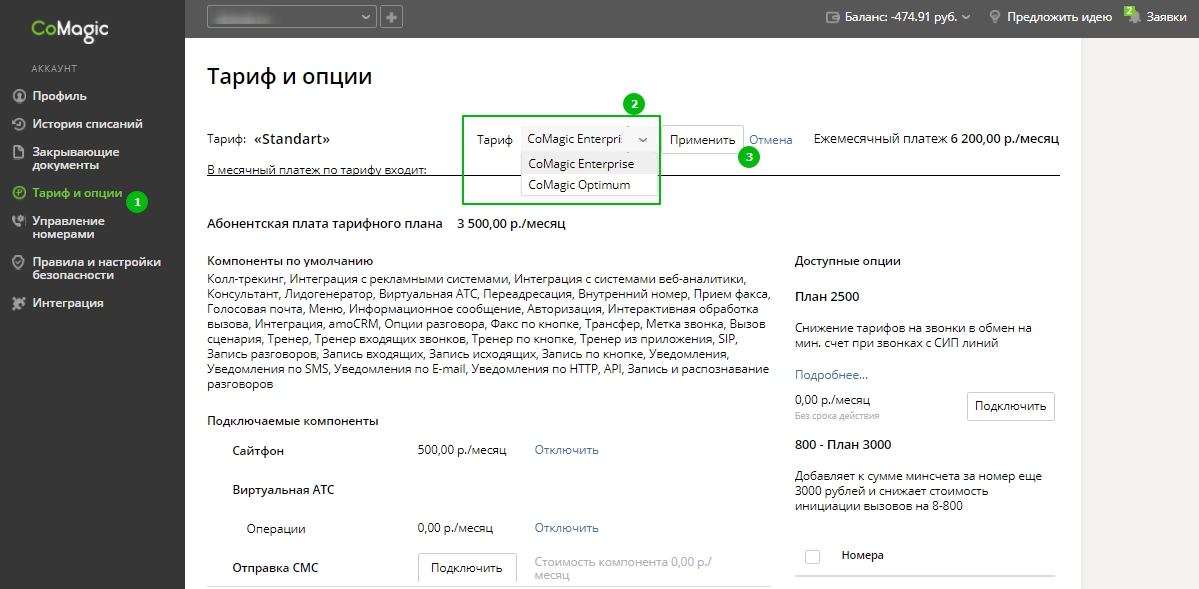Open Заявки notifications
This screenshot has width=1199, height=589.
coord(1165,16)
